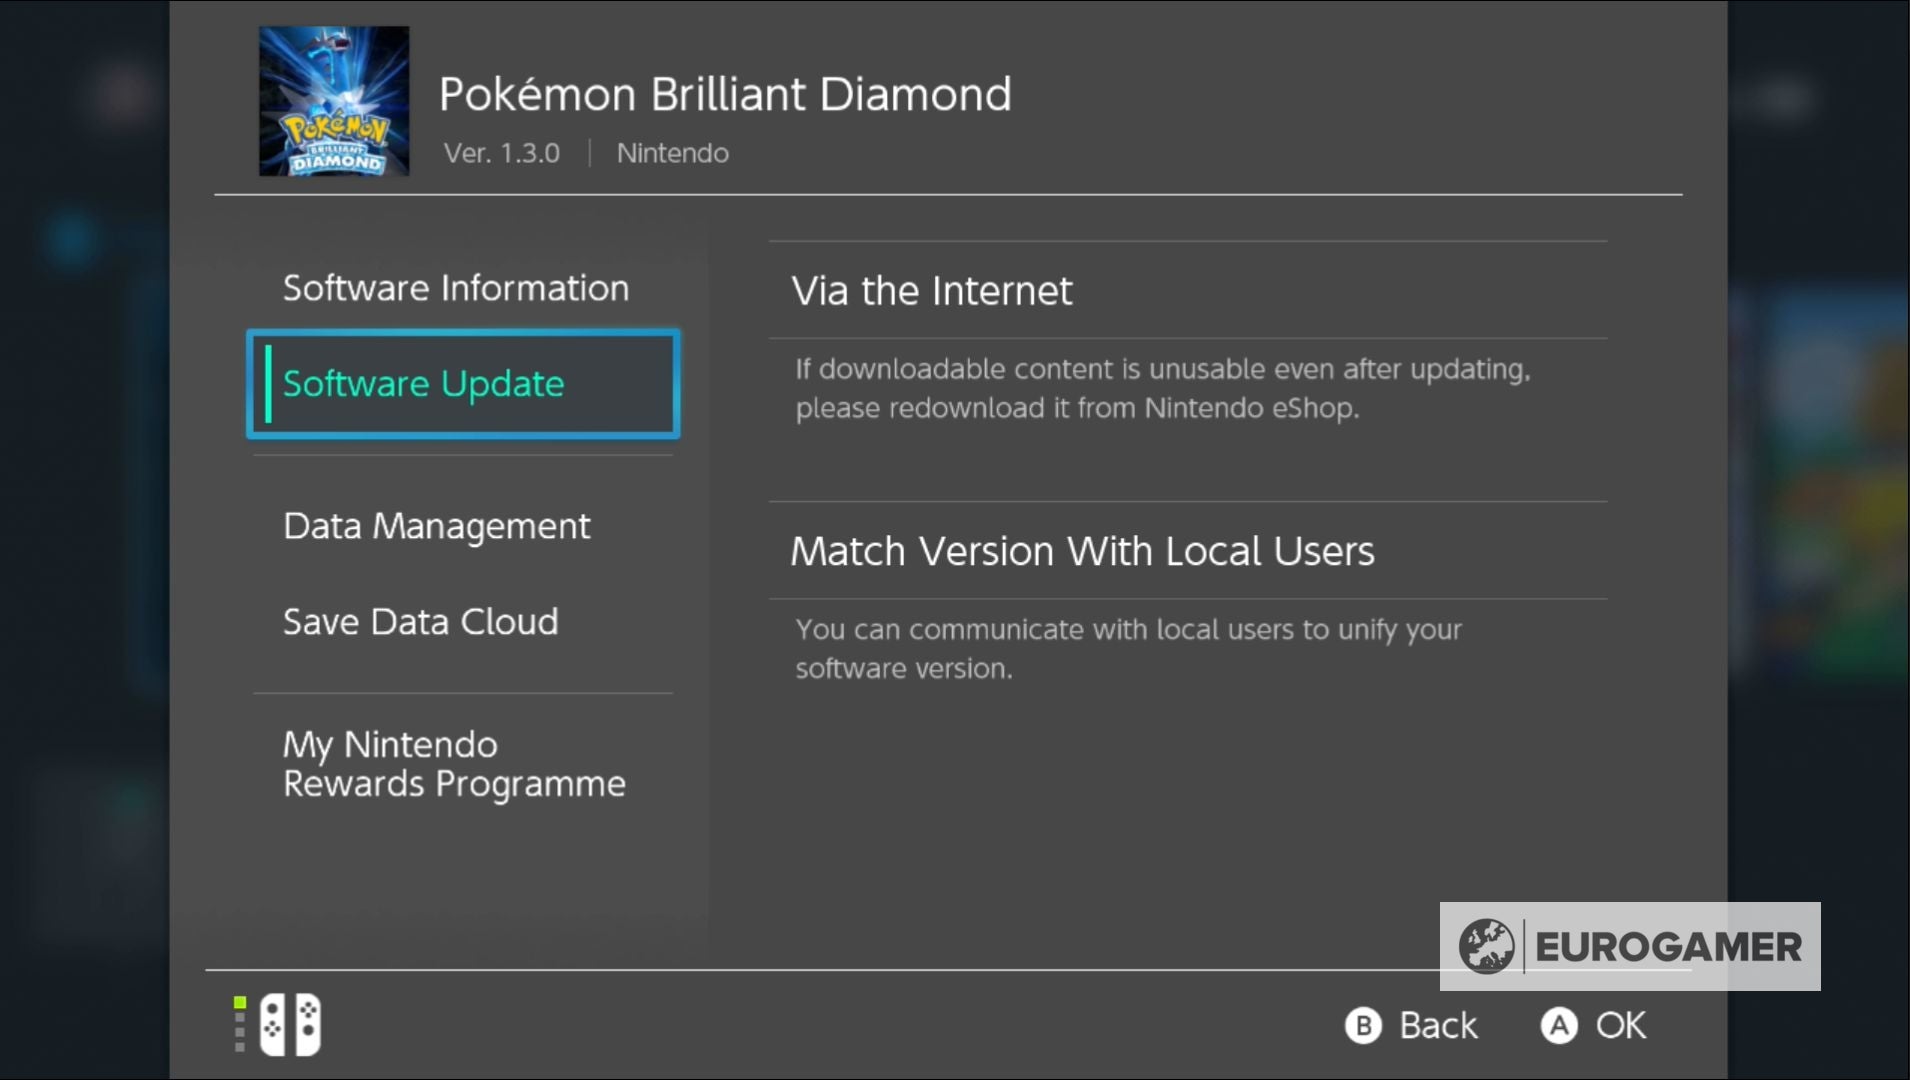The image size is (1910, 1080).
Task: Select the highlighted Software Update entry
Action: (x=424, y=384)
